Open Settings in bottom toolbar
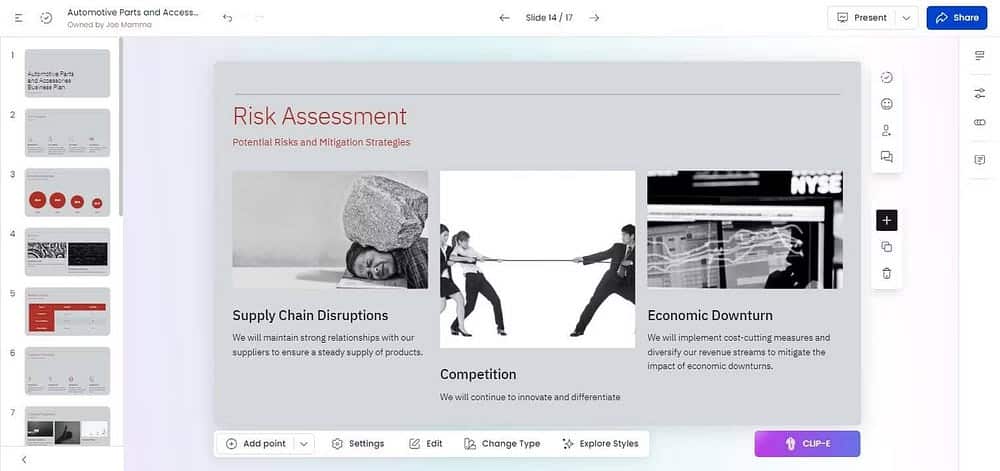The height and width of the screenshot is (471, 1000). (x=357, y=444)
